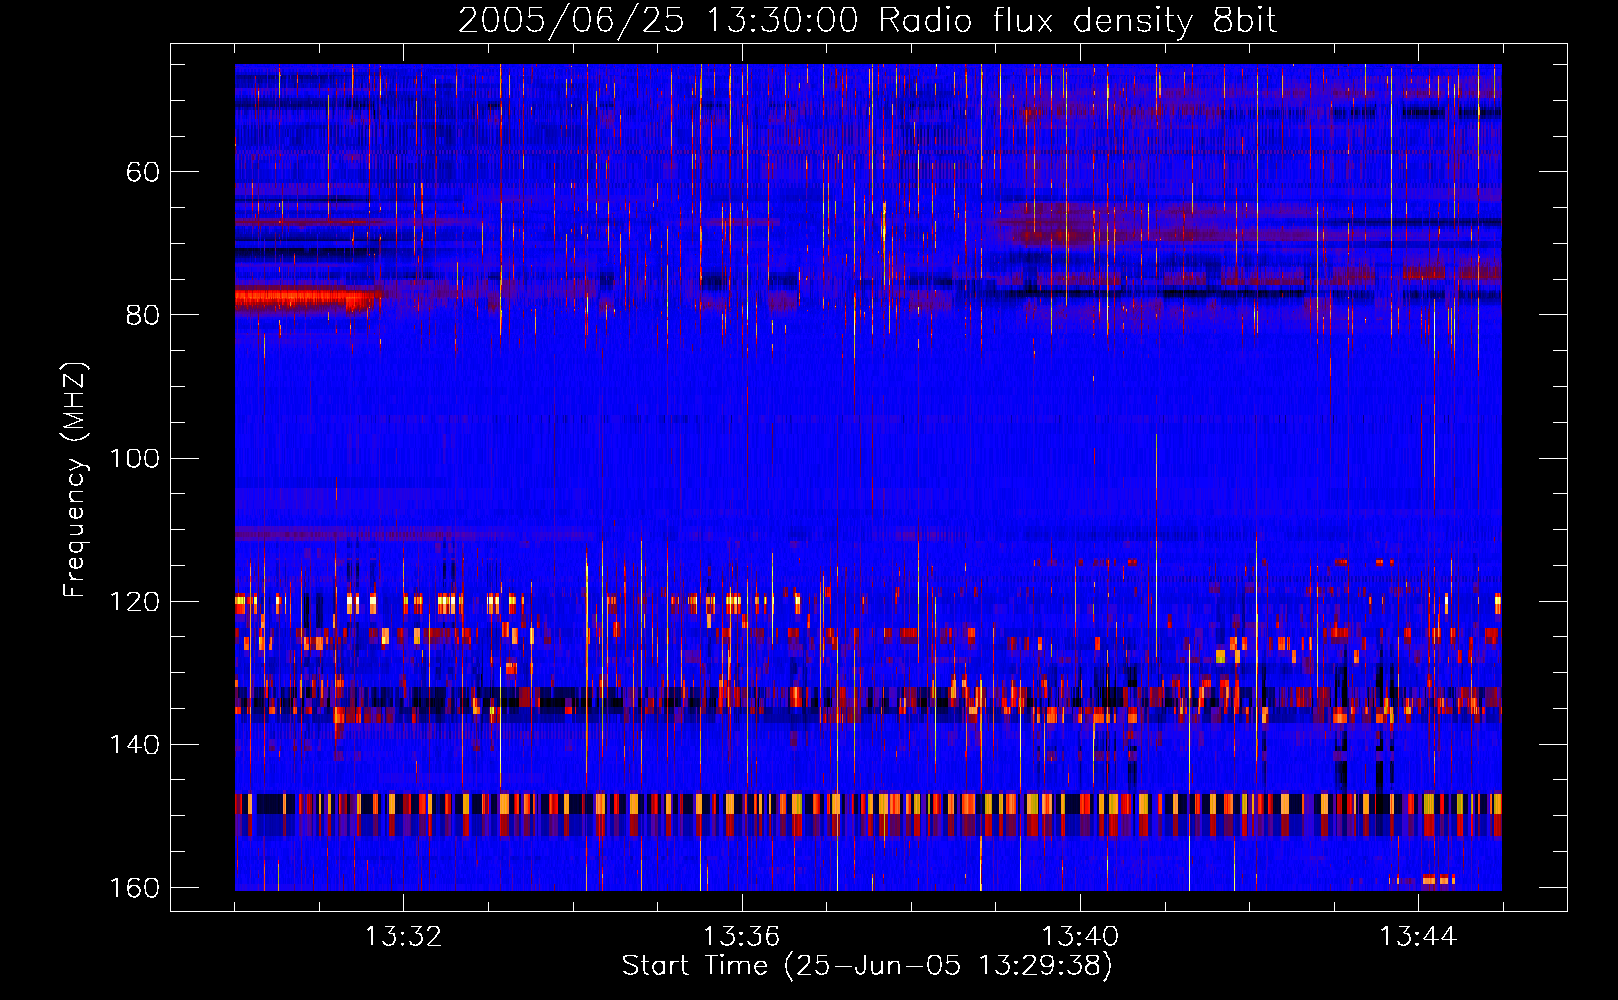Image resolution: width=1618 pixels, height=1000 pixels.
Task: Click the 60 frequency tick label
Action: [x=143, y=172]
